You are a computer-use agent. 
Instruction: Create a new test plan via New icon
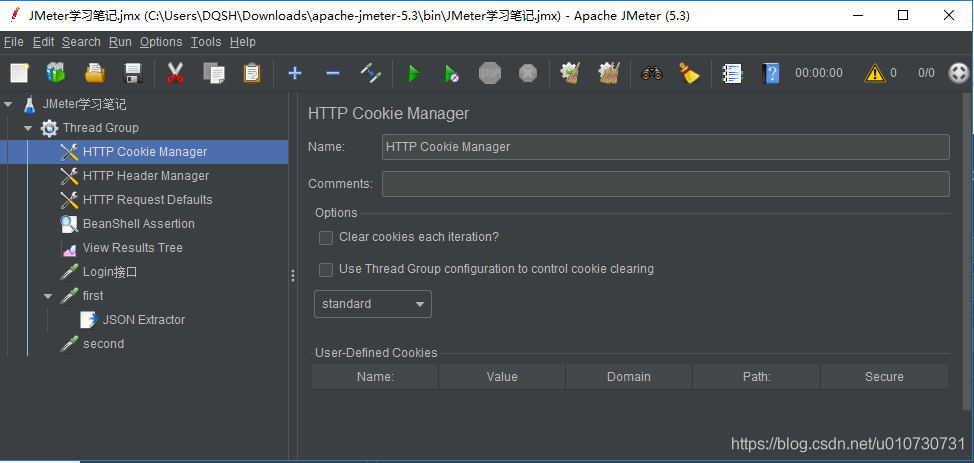tap(19, 73)
